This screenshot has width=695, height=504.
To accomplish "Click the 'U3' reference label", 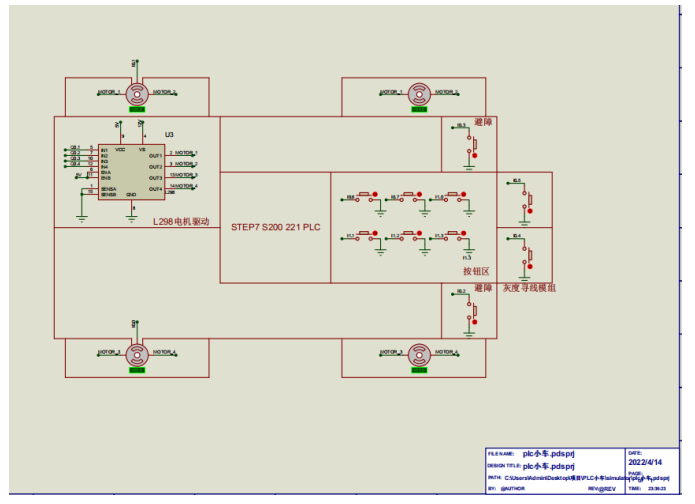I will [x=169, y=135].
